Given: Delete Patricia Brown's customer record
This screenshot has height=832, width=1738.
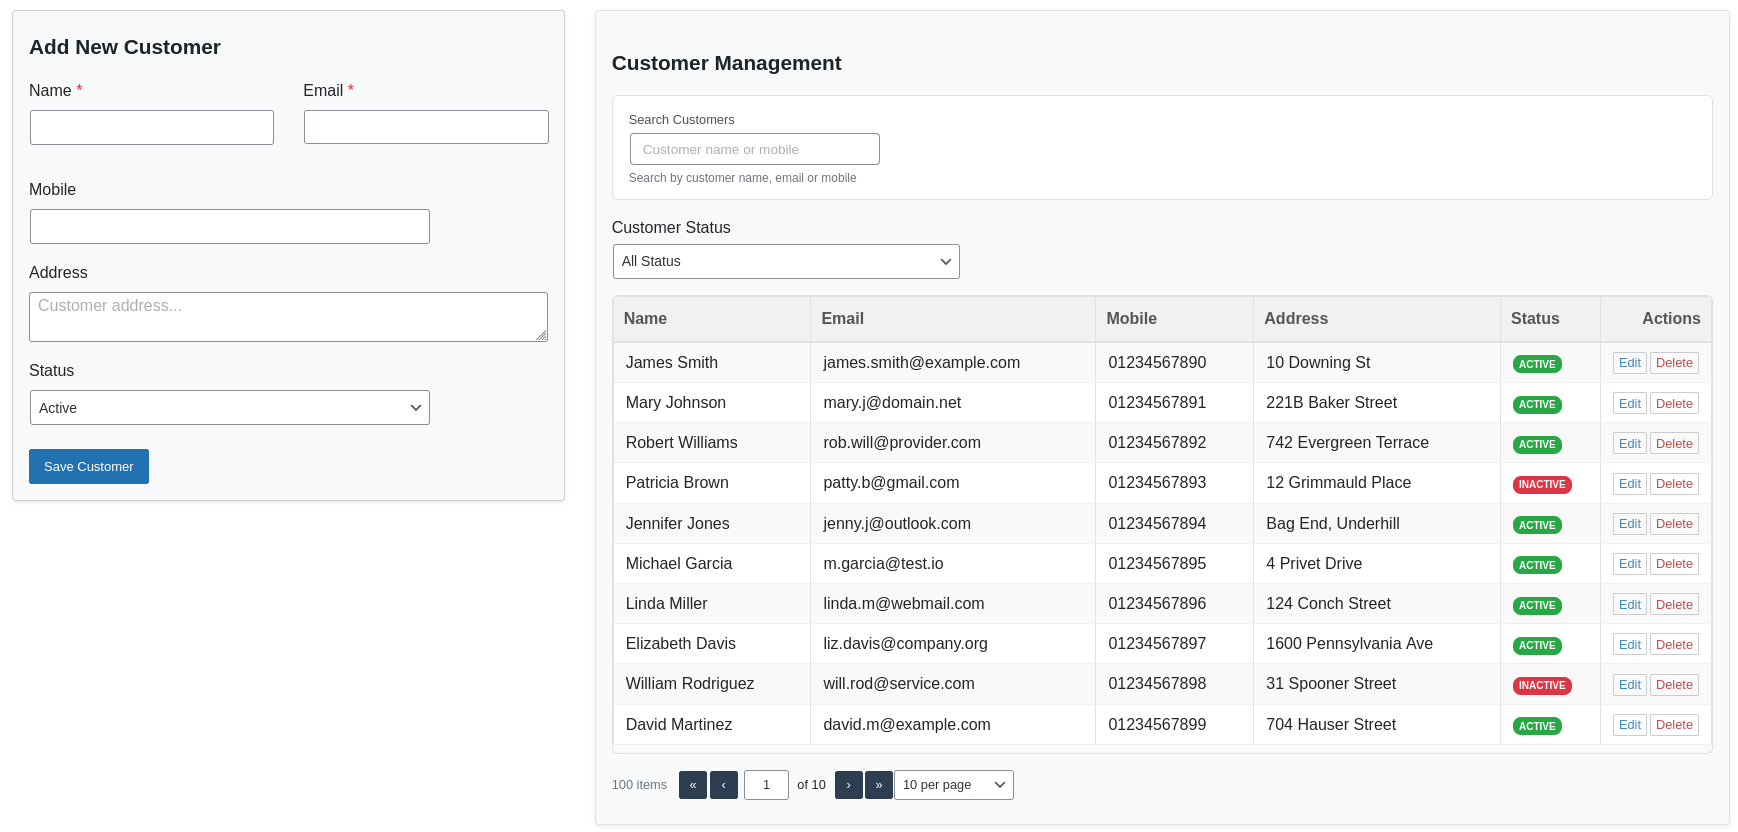Looking at the screenshot, I should 1673,484.
